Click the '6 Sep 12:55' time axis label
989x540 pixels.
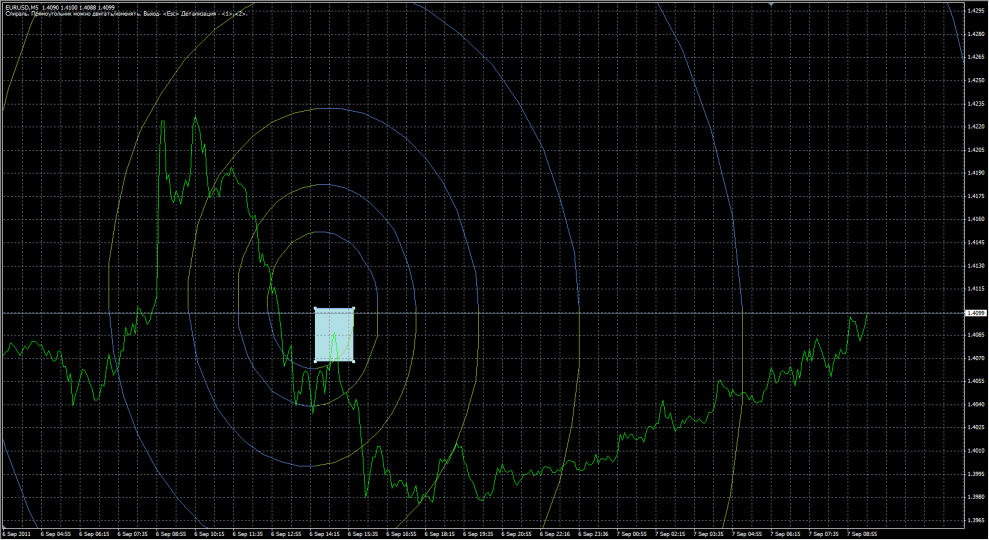[x=286, y=534]
